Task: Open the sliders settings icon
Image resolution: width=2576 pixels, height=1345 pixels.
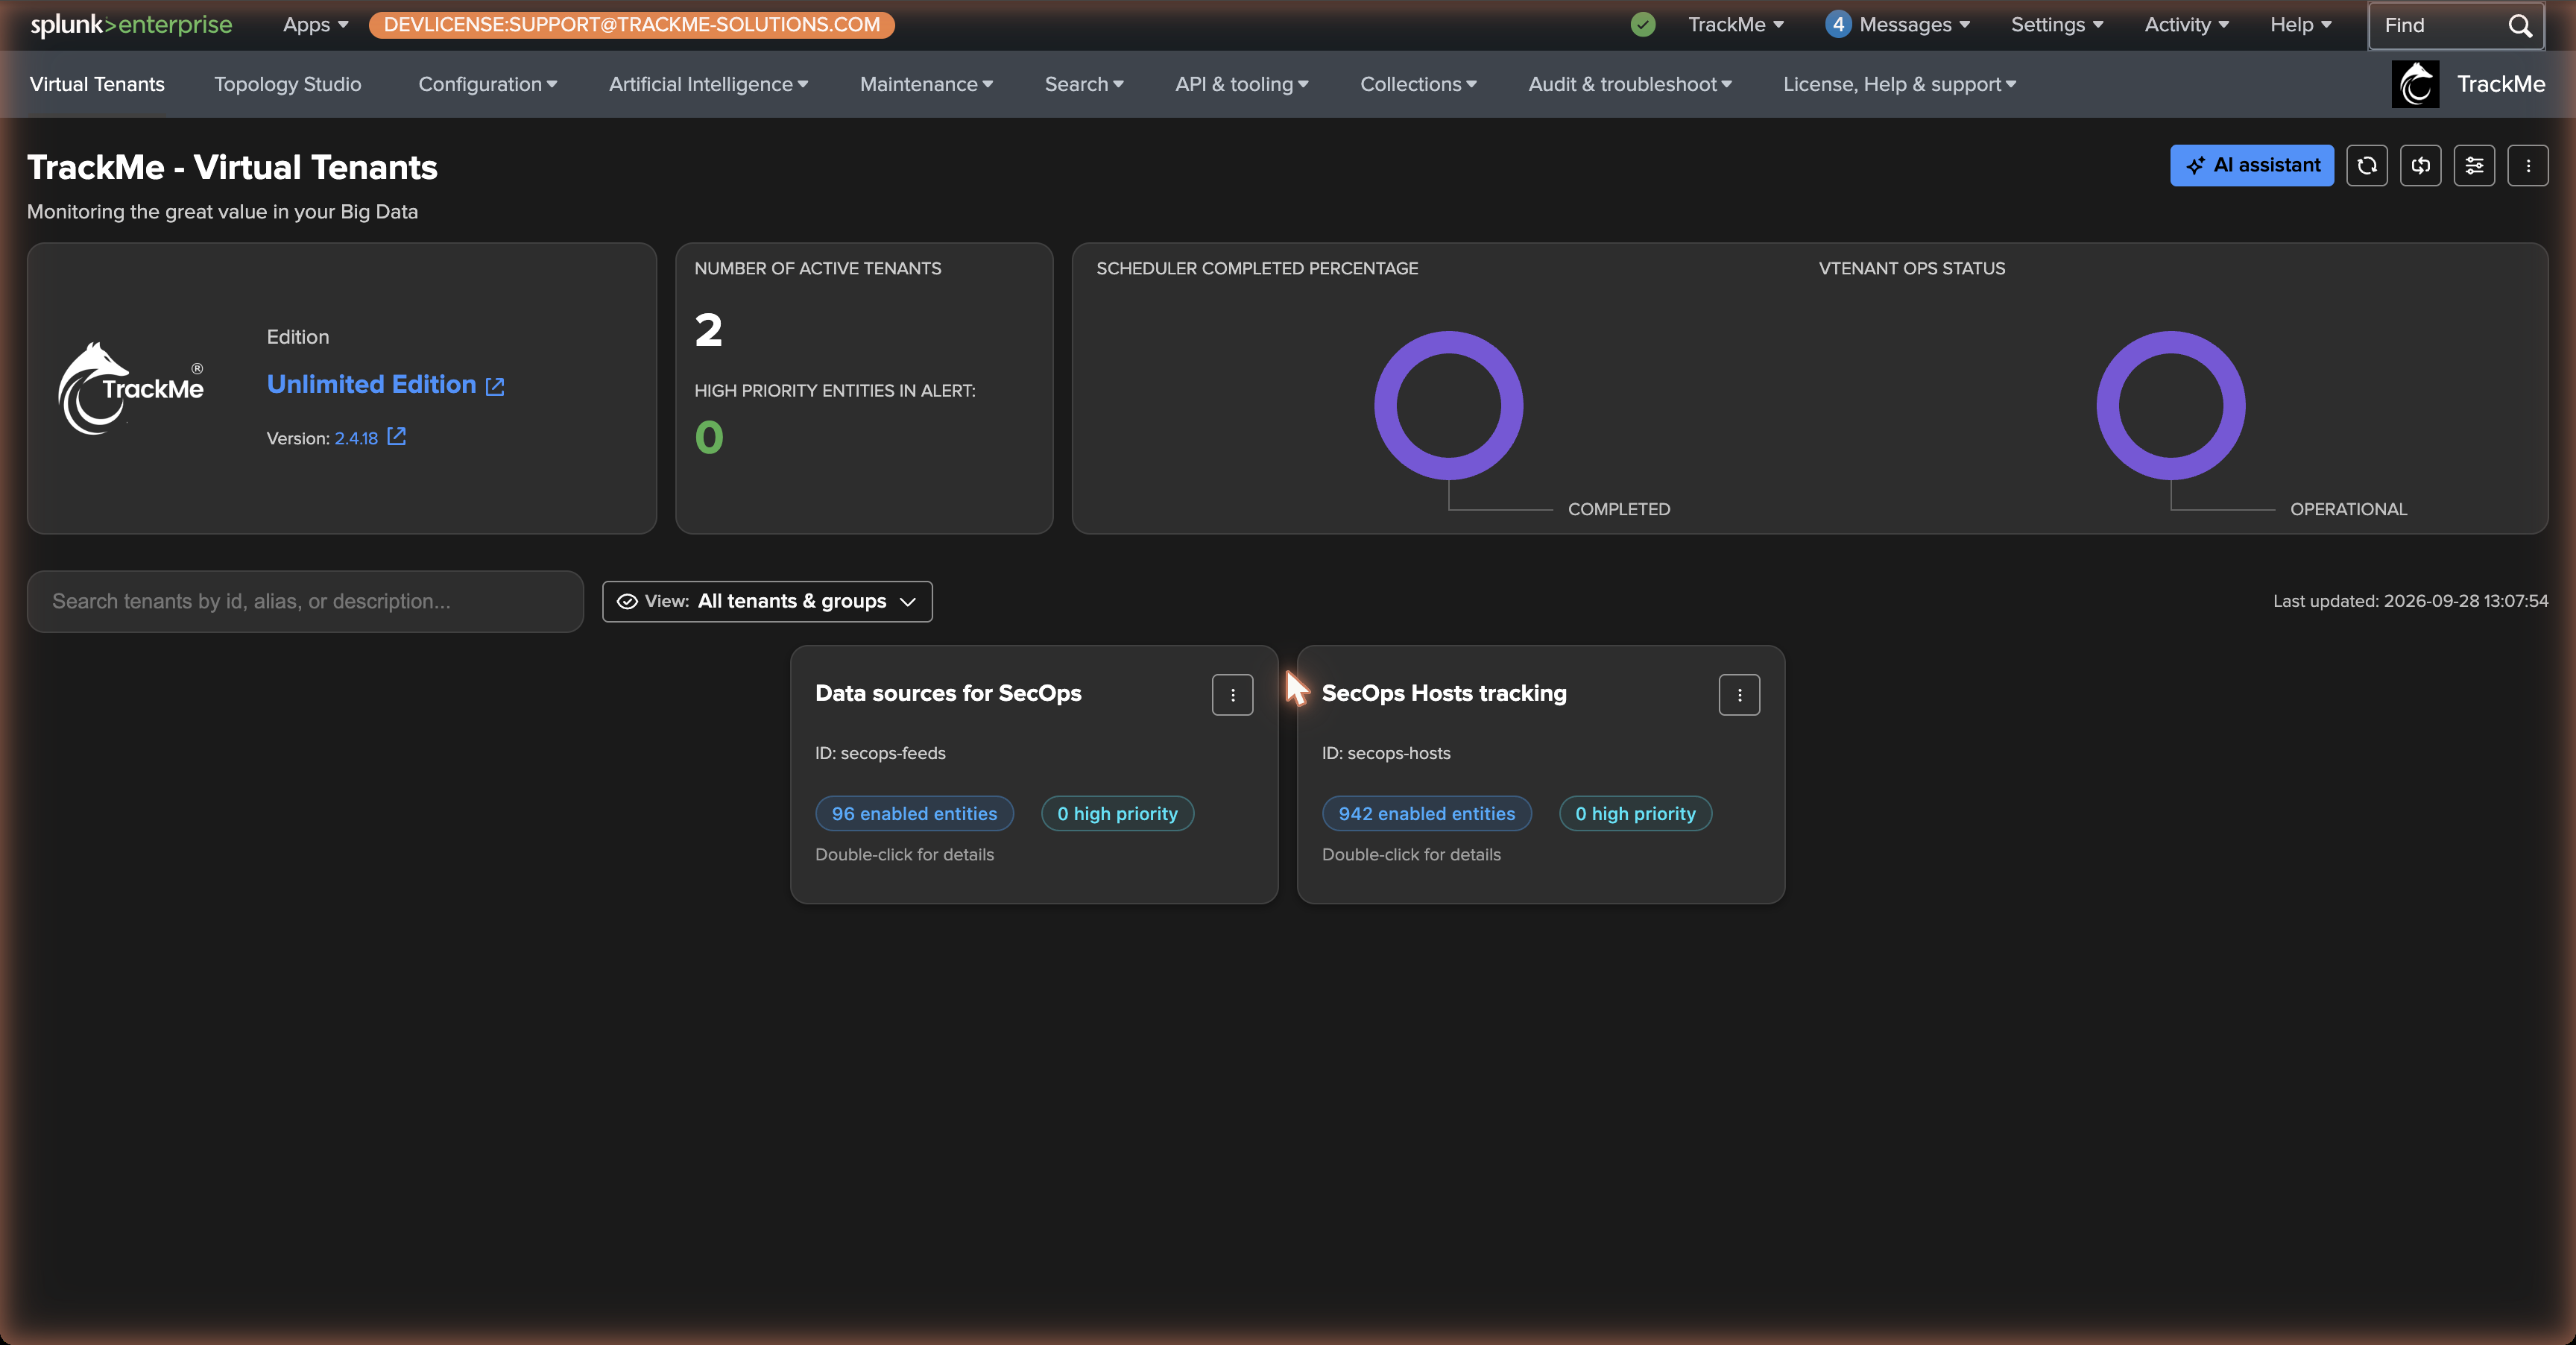Action: coord(2474,166)
